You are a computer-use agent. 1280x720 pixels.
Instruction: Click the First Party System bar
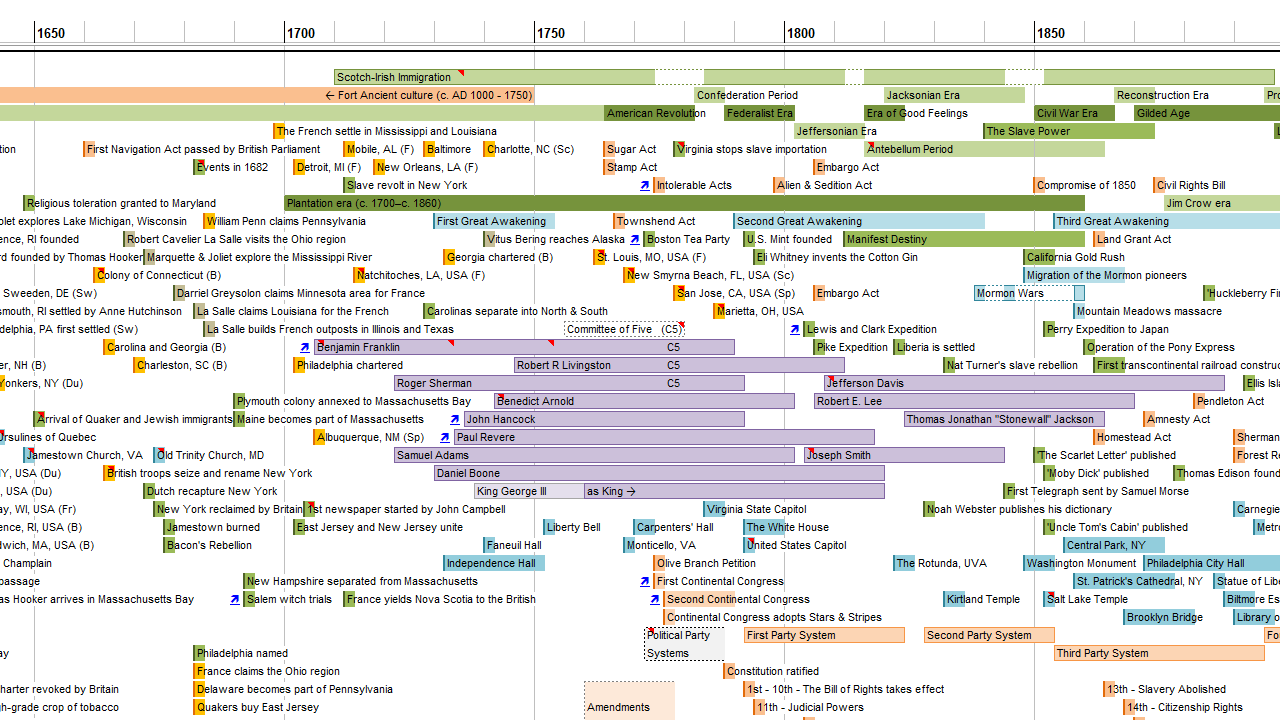pos(824,635)
